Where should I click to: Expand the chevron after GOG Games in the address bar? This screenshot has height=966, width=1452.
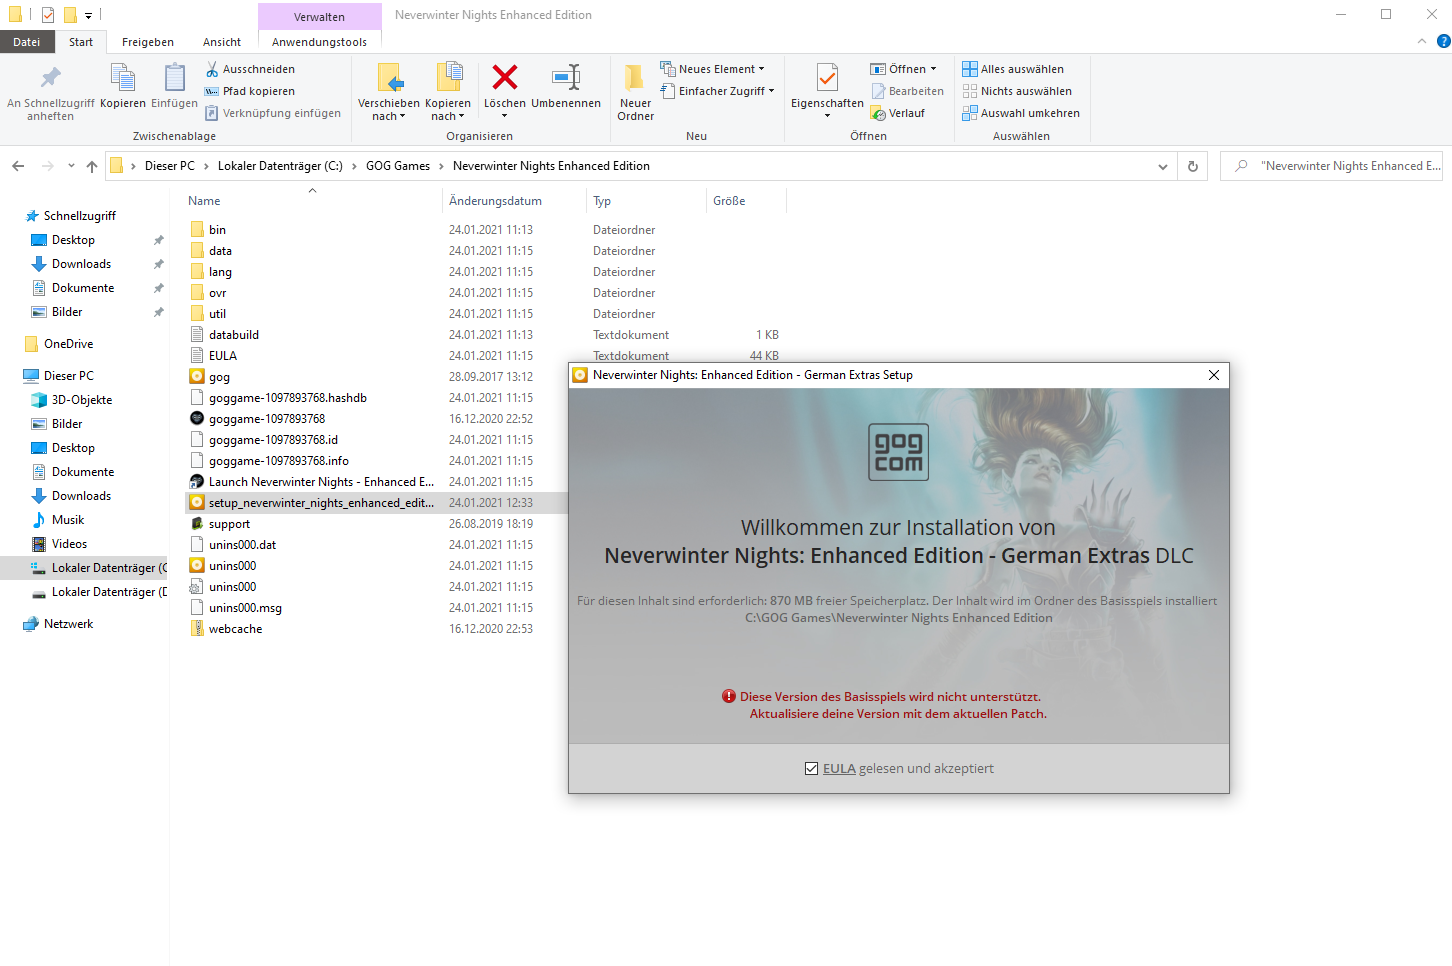click(441, 166)
